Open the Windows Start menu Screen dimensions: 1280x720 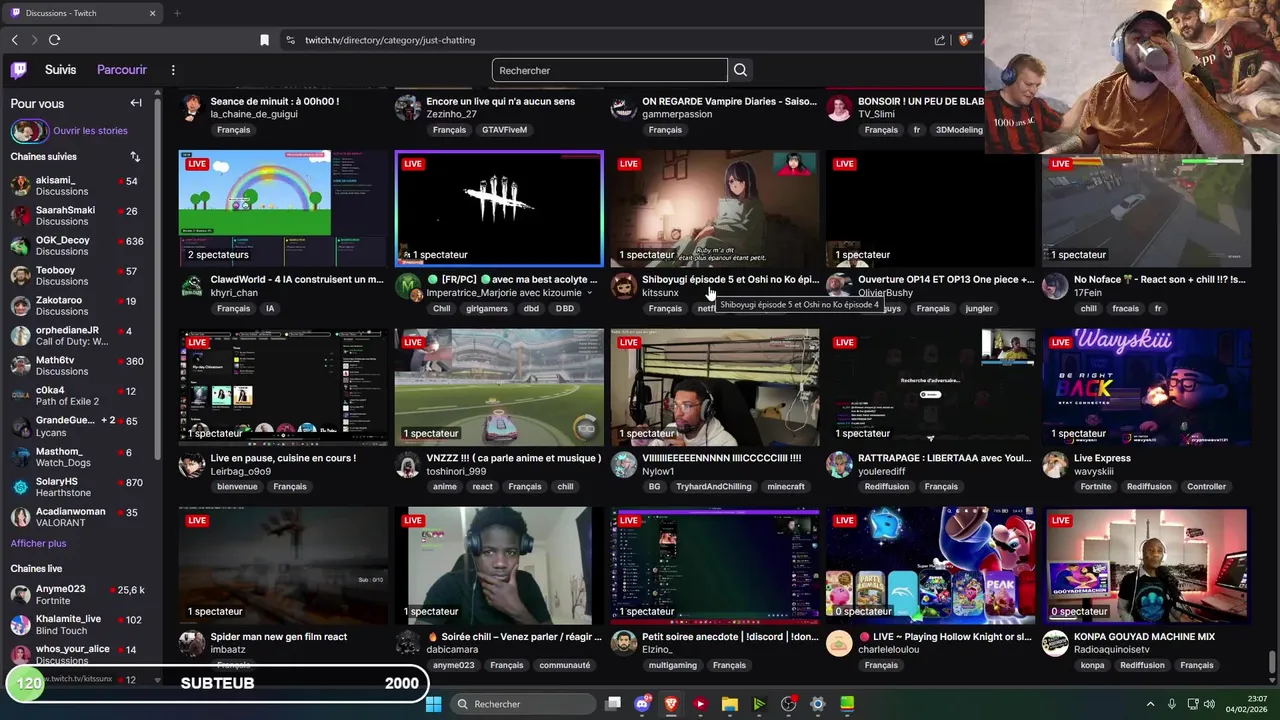point(434,704)
